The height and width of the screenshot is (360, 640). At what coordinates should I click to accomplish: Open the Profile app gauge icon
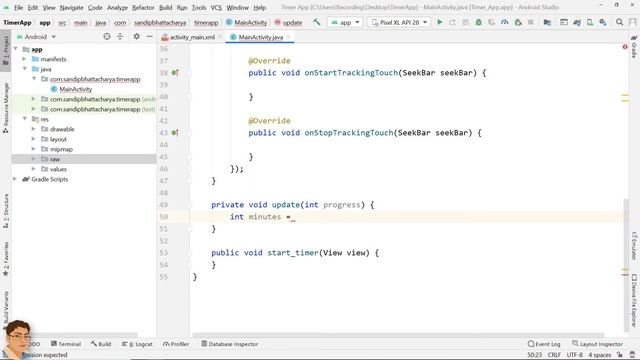[x=504, y=22]
